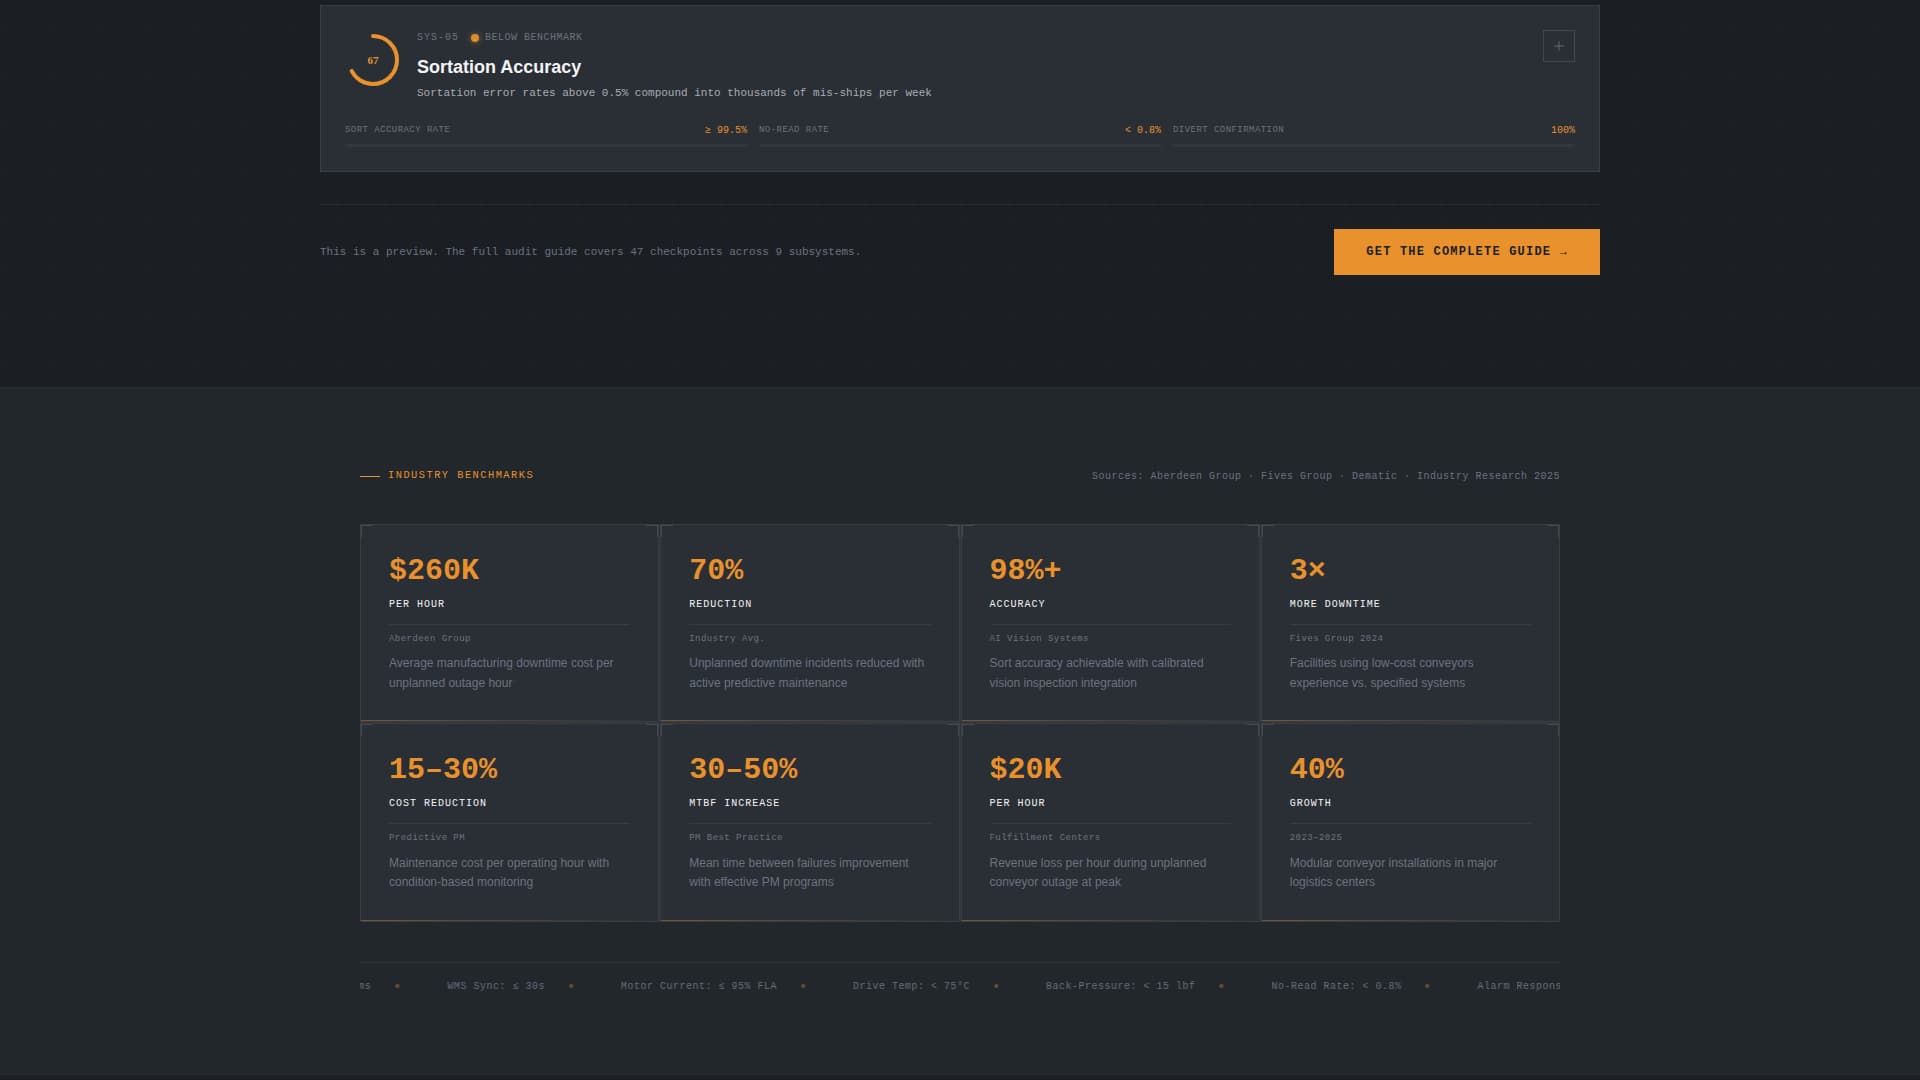Viewport: 1920px width, 1080px height.
Task: Click the circular 67 score gauge
Action: click(x=372, y=61)
